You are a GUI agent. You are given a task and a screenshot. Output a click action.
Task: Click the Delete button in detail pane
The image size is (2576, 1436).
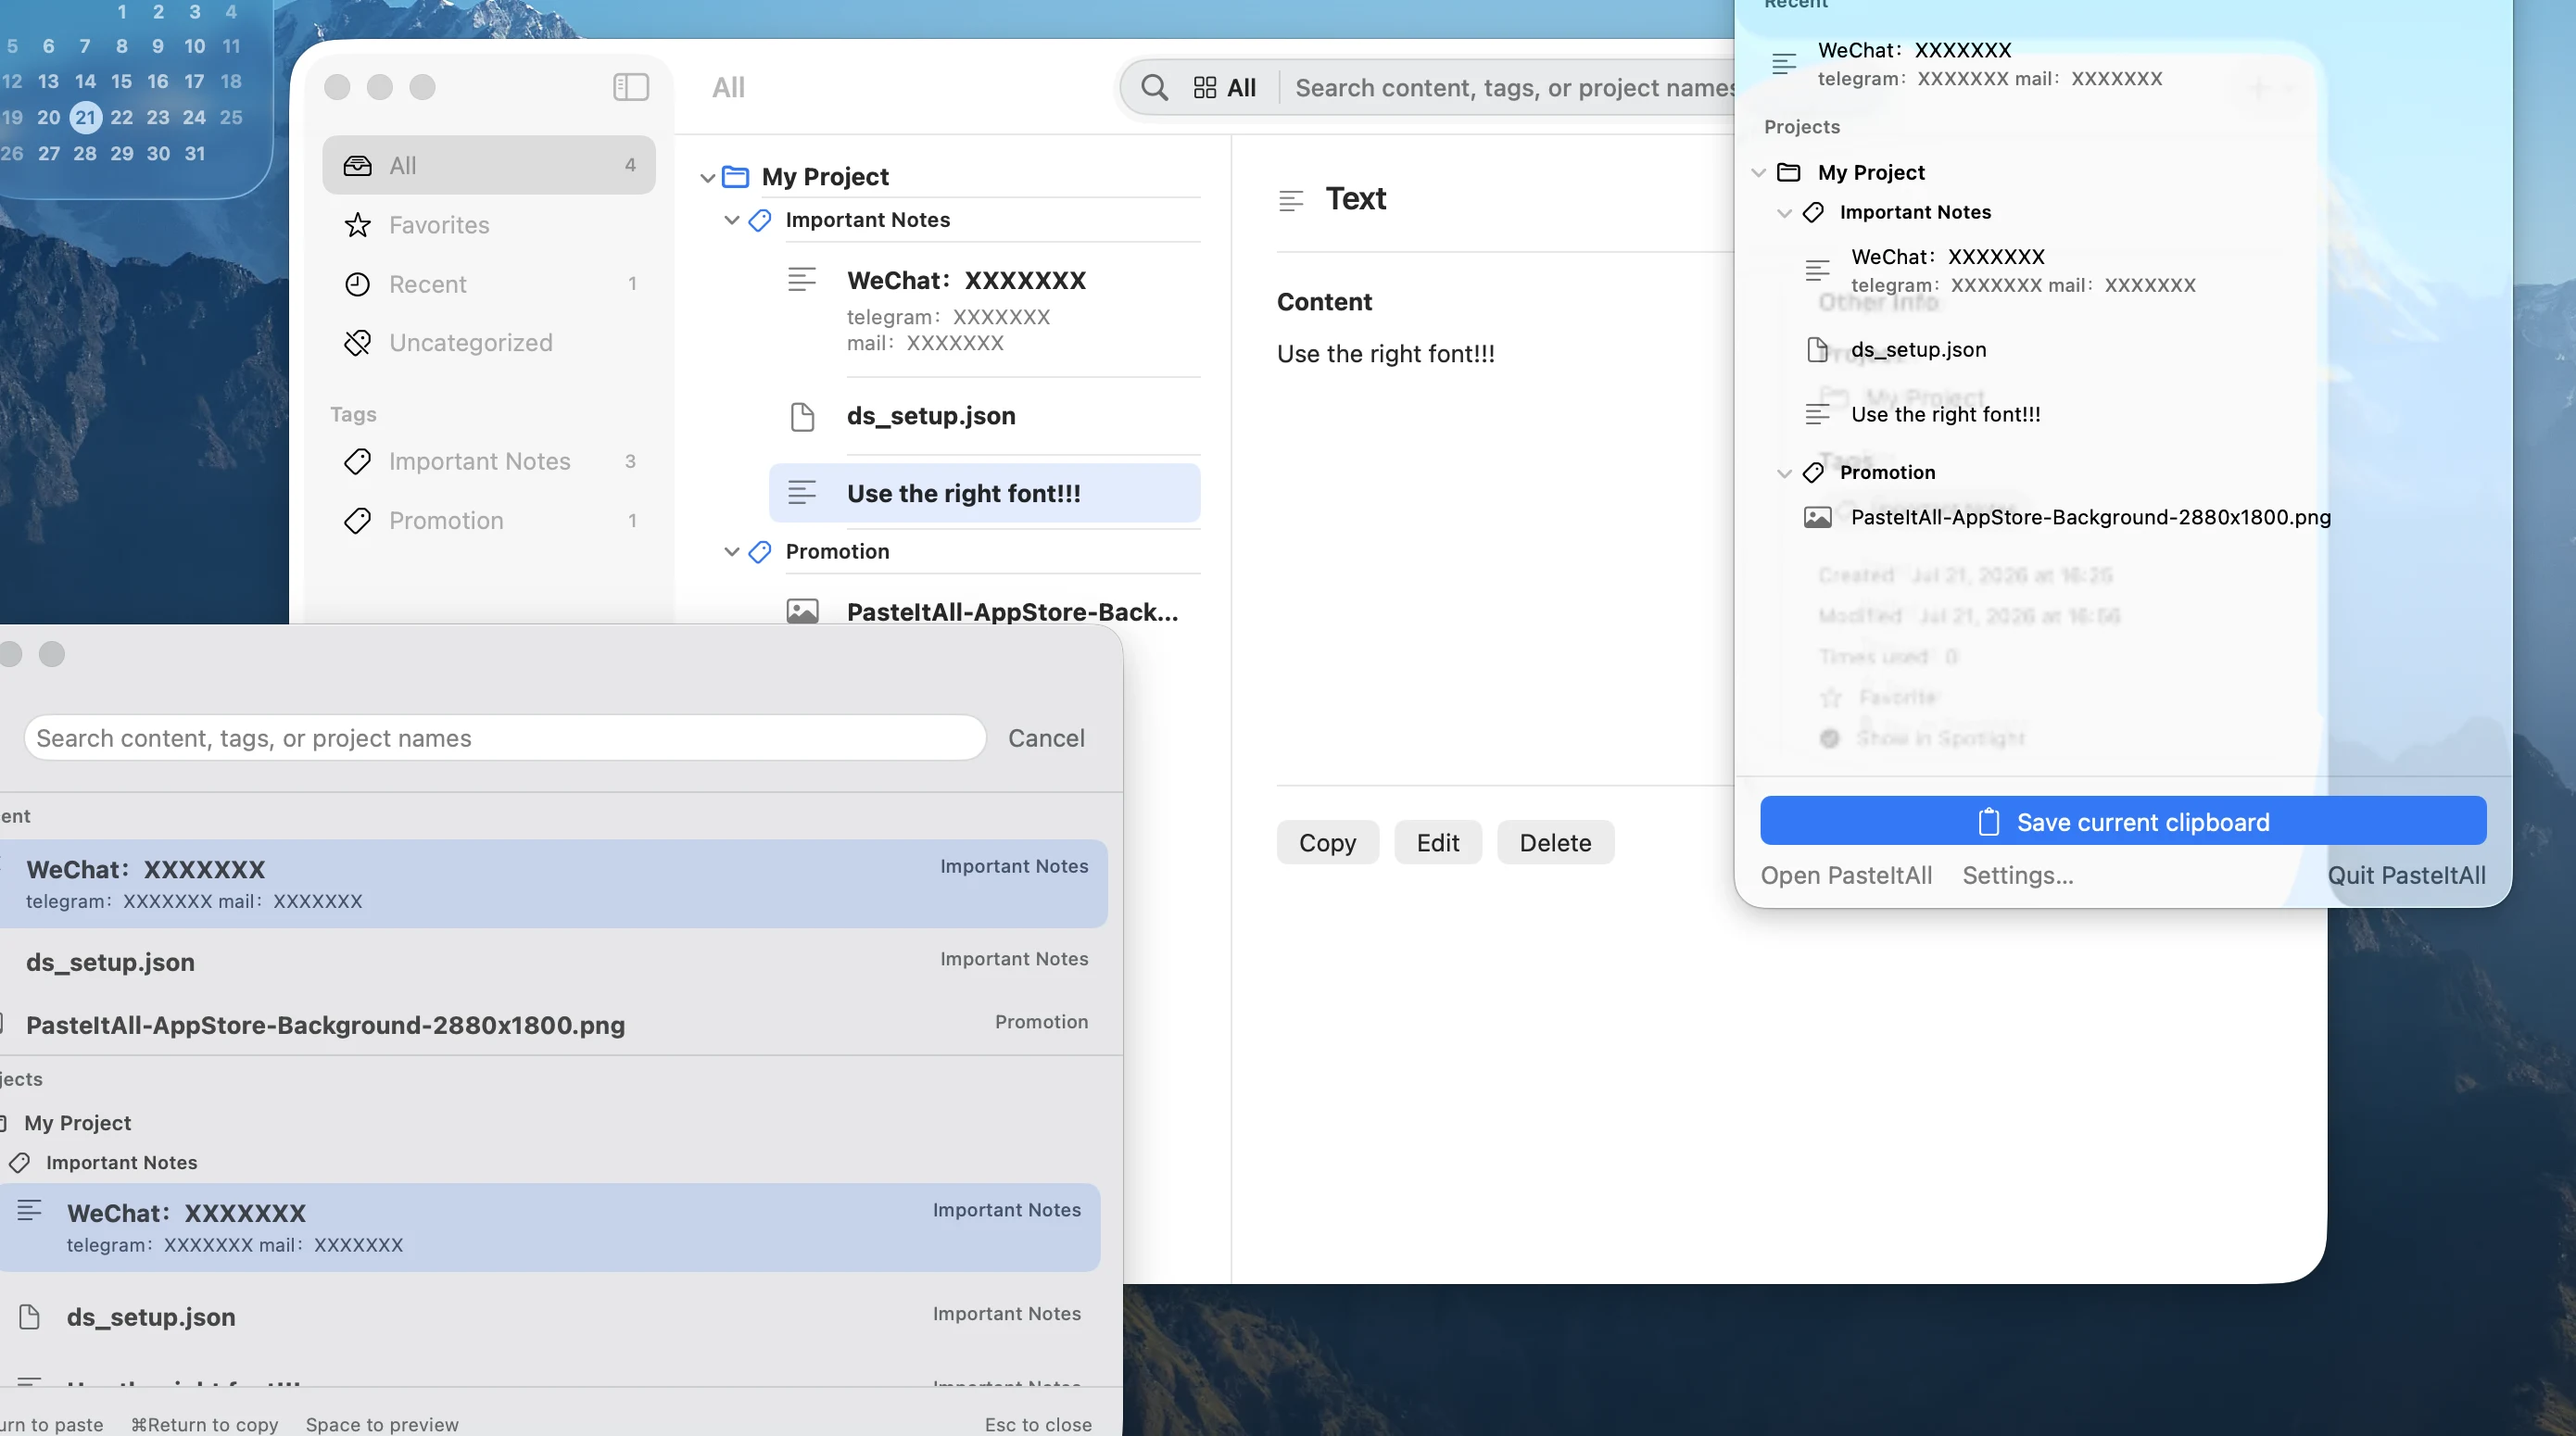[x=1555, y=842]
